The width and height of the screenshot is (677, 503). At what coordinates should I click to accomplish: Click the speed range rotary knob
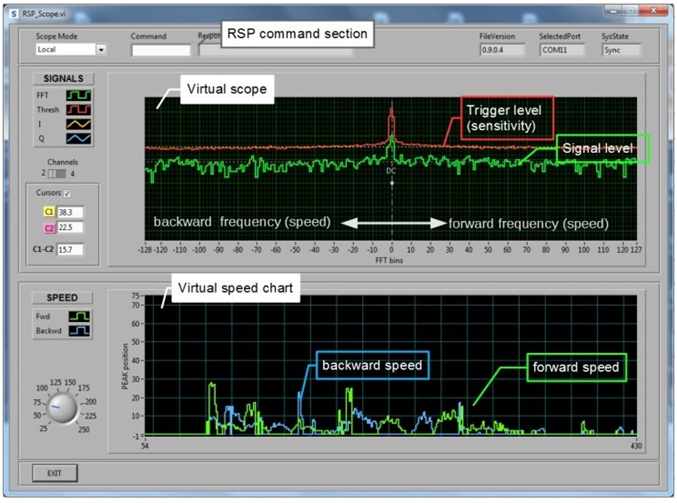click(62, 408)
